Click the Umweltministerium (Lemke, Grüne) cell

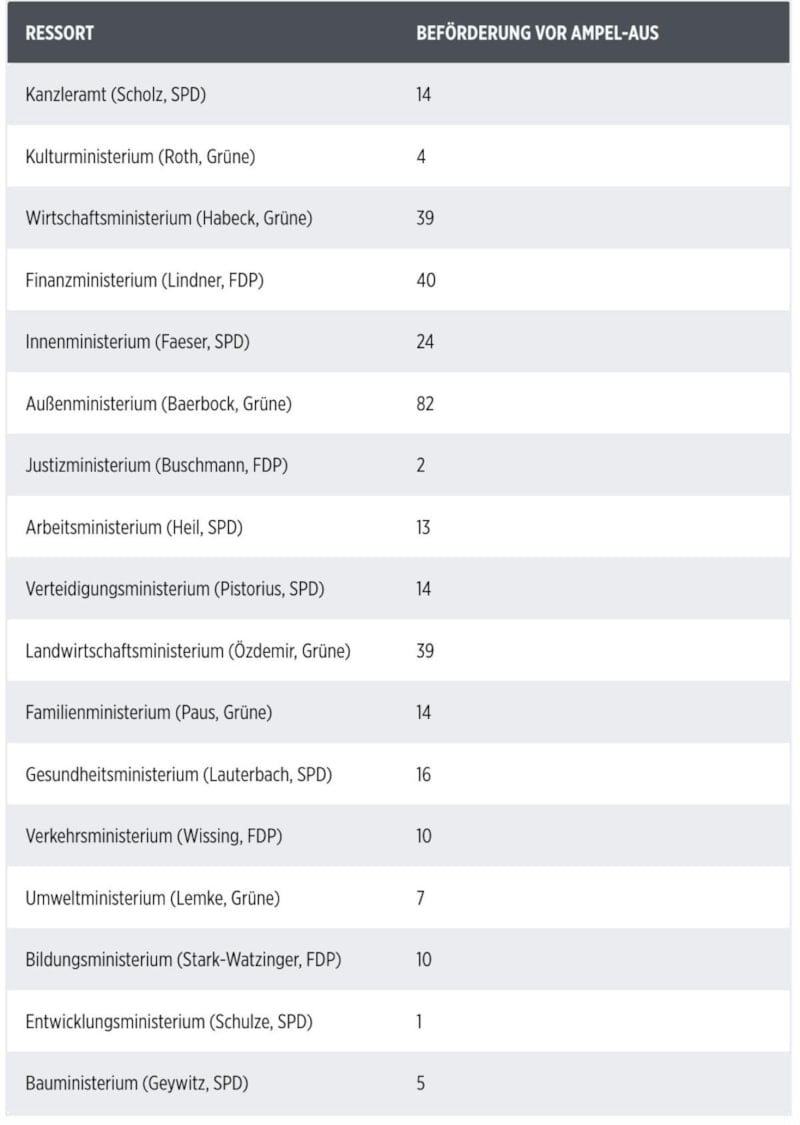point(152,898)
